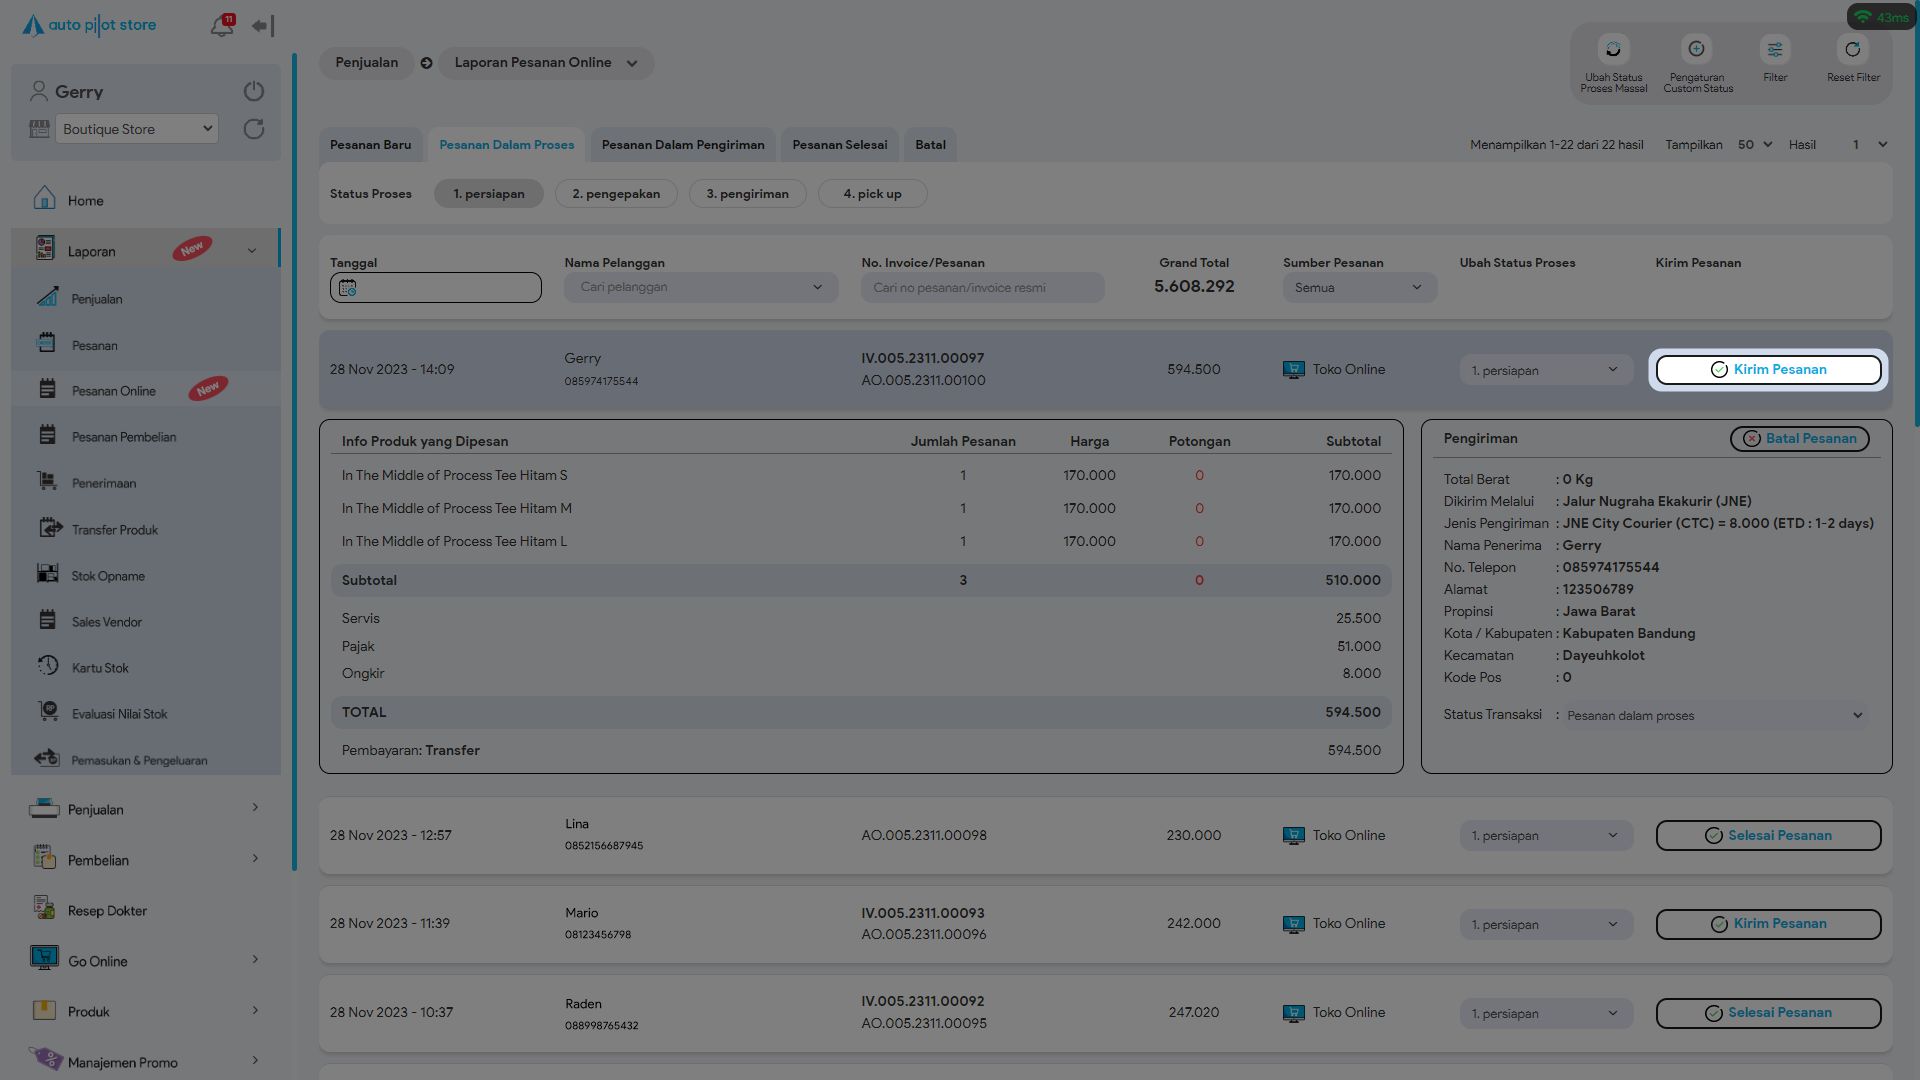Switch to the Pesanan Selesai tab
Screen dimensions: 1920x1080
click(839, 145)
